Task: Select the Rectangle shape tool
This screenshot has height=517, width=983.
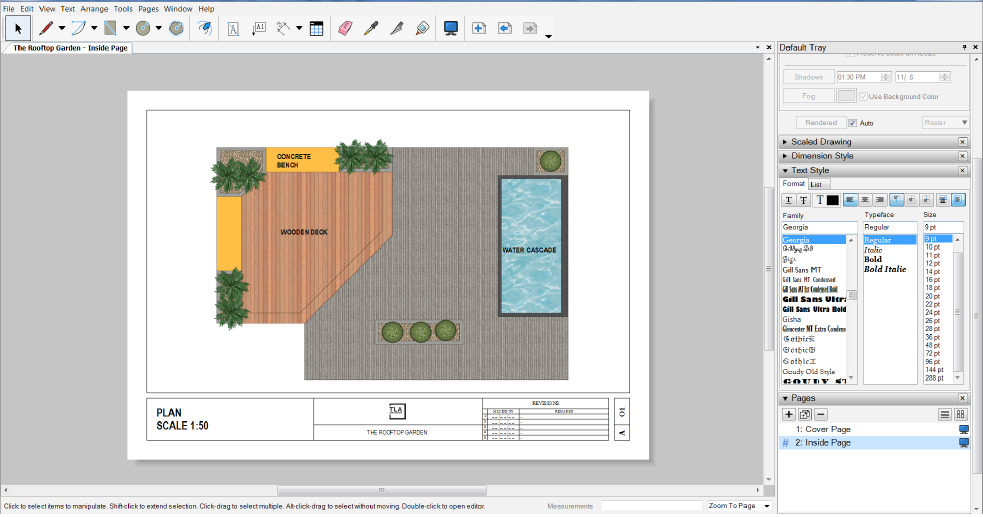Action: [110, 28]
